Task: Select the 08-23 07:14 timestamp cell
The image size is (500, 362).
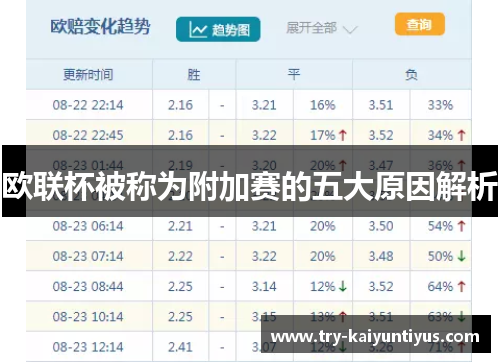Action: pyautogui.click(x=88, y=256)
